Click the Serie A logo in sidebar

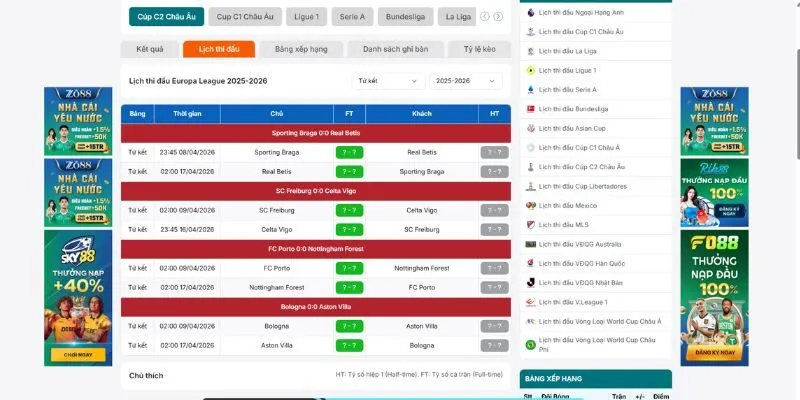pyautogui.click(x=530, y=89)
